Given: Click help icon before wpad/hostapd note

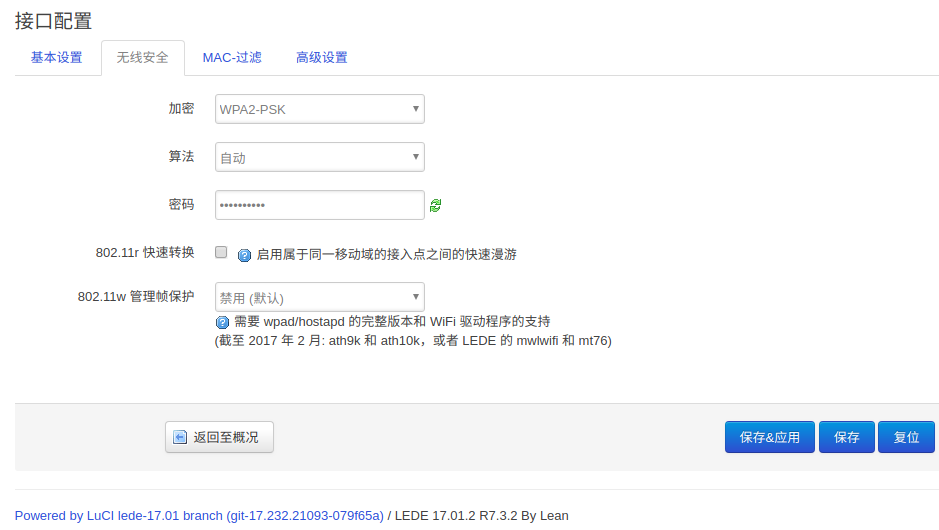Looking at the screenshot, I should coord(223,322).
